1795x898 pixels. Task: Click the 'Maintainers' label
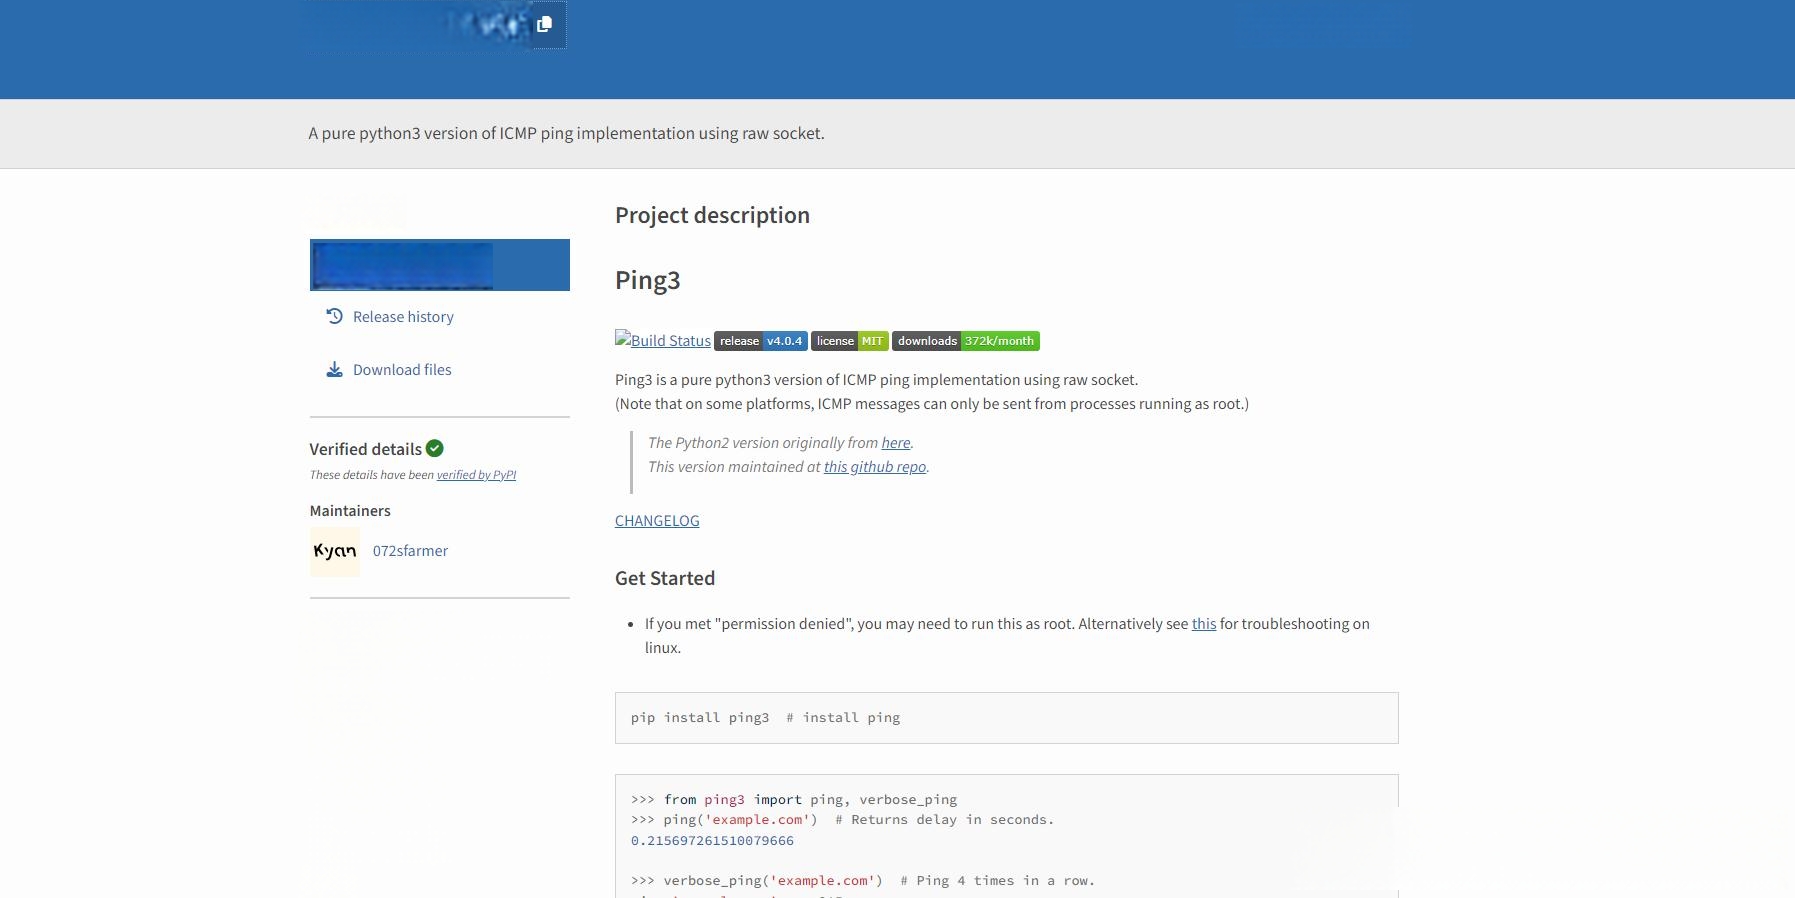(x=350, y=511)
